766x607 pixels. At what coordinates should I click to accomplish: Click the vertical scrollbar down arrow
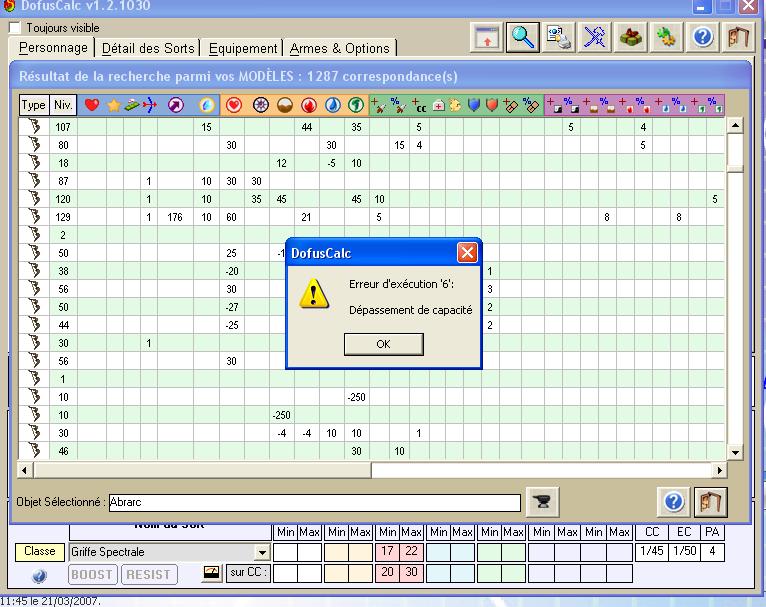(735, 452)
